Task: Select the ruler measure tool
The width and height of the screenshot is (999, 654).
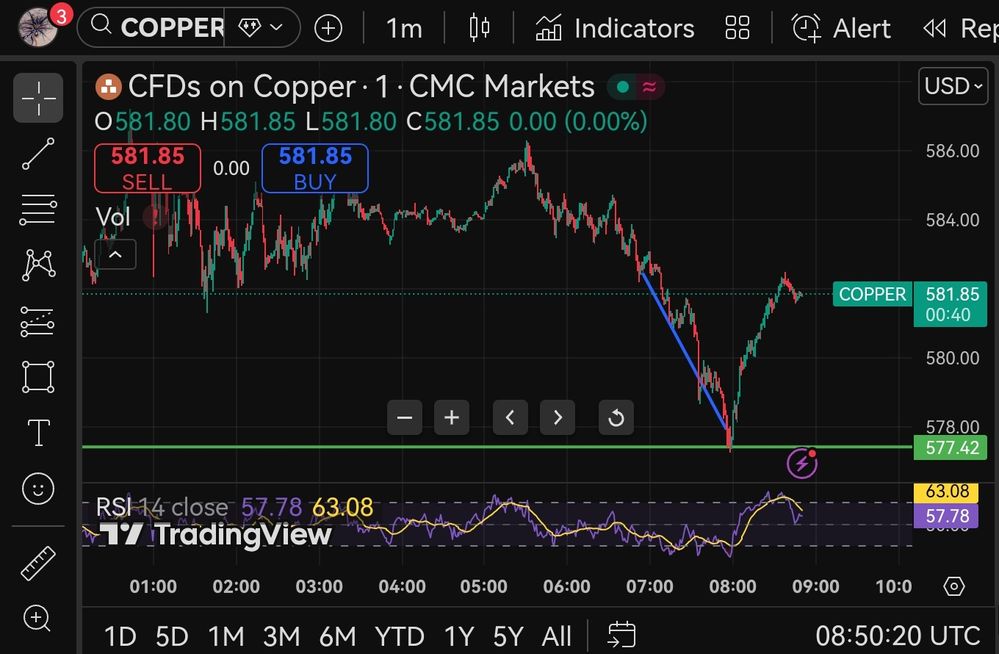Action: coord(38,563)
